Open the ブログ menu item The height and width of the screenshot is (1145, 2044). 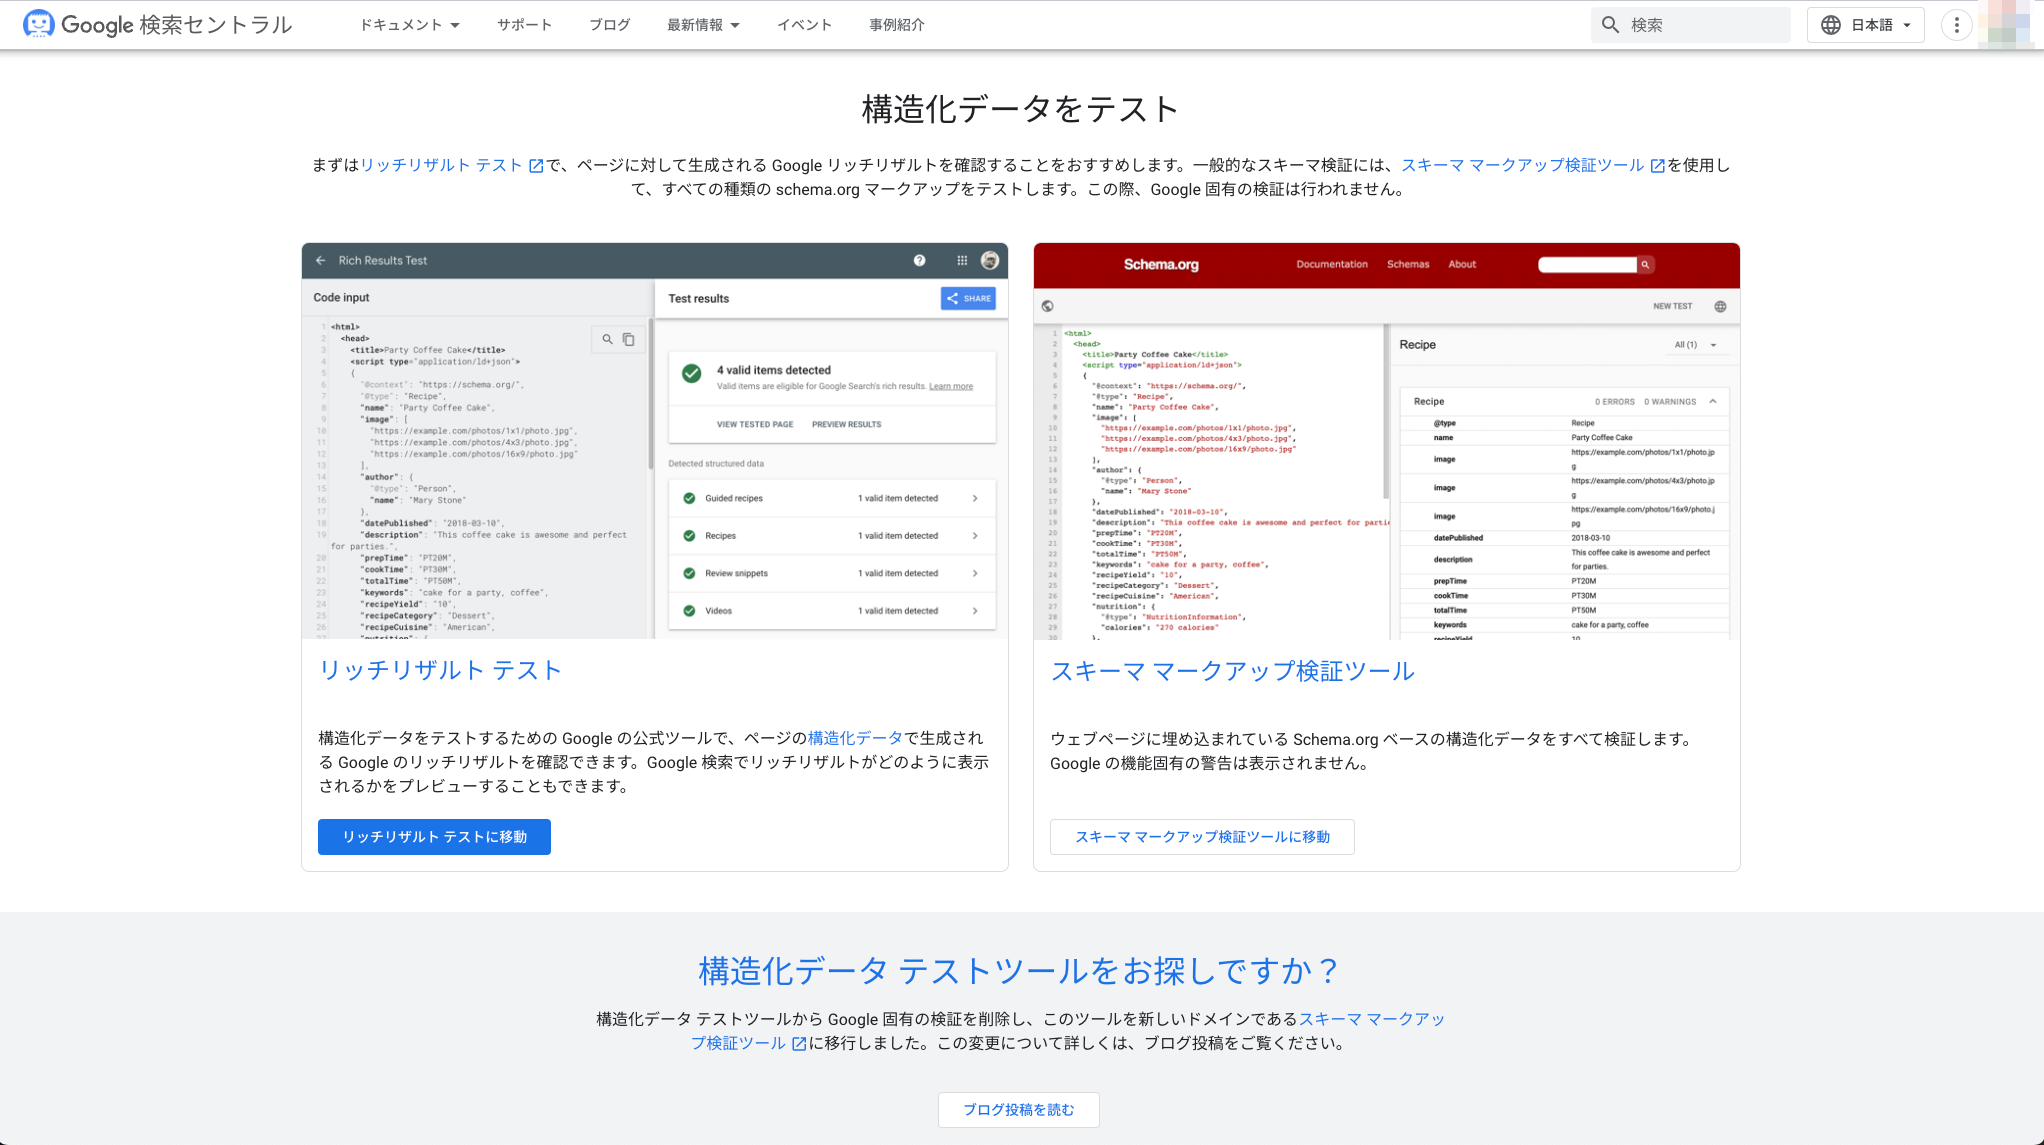point(609,25)
